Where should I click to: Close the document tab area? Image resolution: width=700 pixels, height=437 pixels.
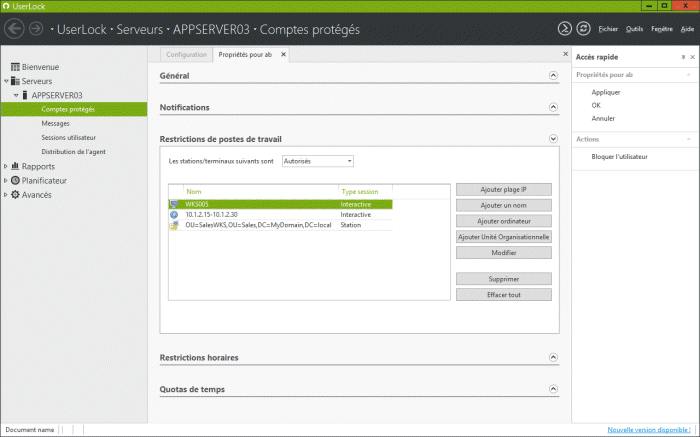565,54
